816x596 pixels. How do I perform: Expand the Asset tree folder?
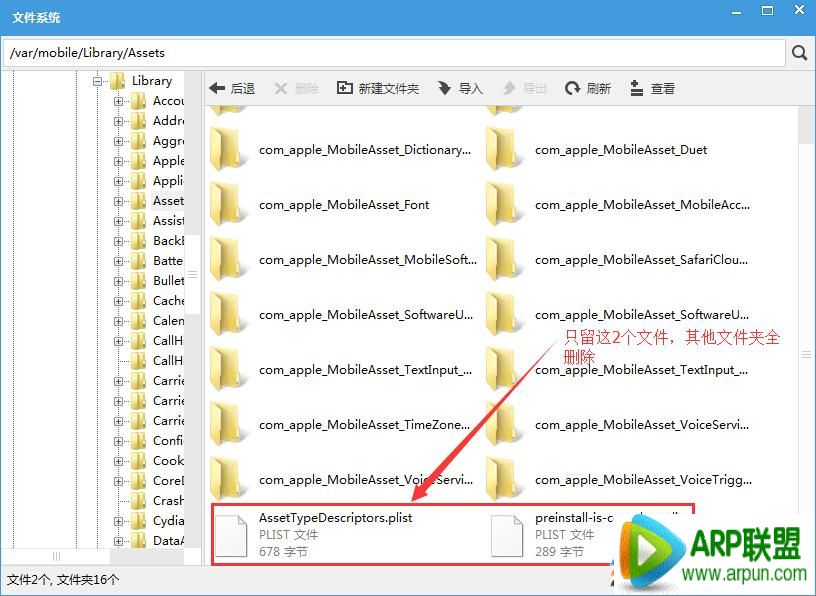(119, 201)
